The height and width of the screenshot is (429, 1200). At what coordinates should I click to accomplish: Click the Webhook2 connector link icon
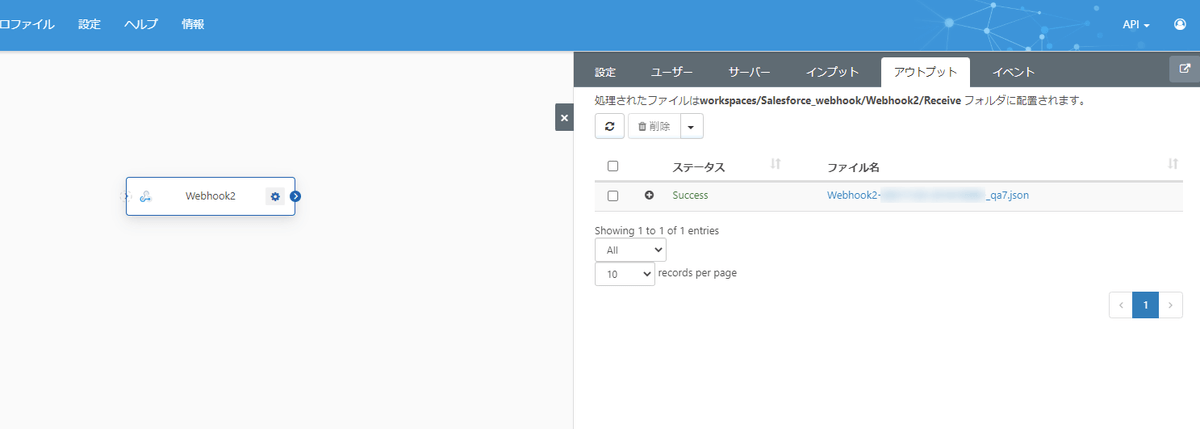tap(144, 197)
